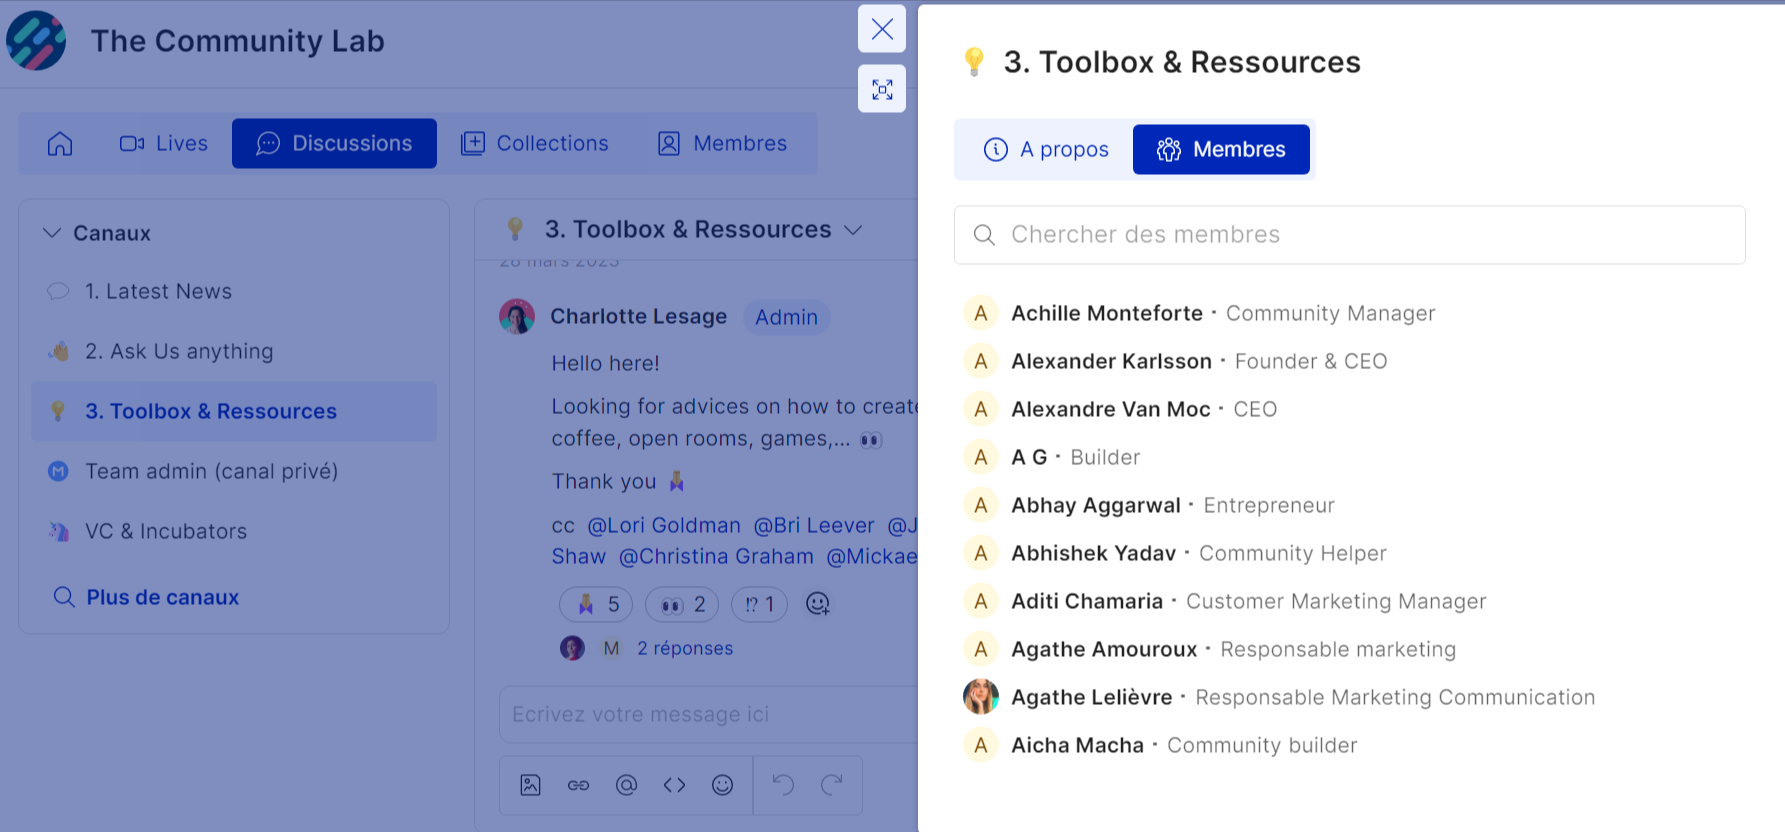
Task: Click the @Lori Goldman mention
Action: (x=664, y=525)
